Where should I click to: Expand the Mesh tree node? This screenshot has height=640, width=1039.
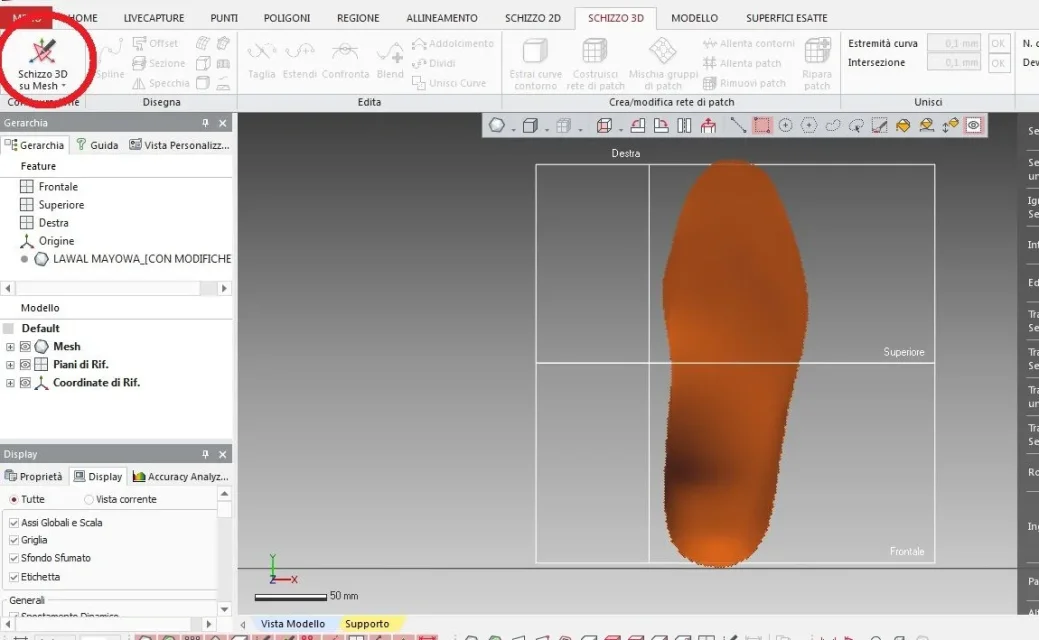10,347
